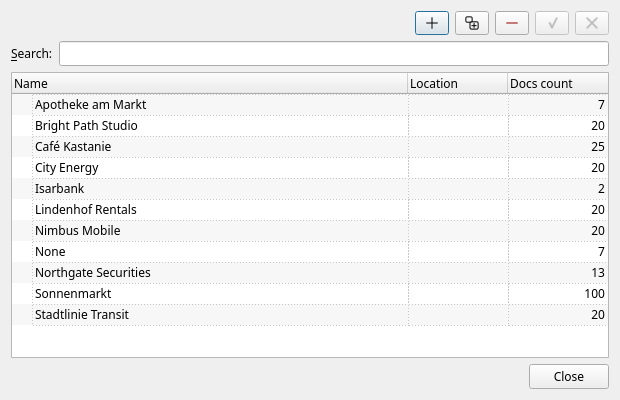Viewport: 620px width, 400px height.
Task: Click docs count 7 for Apotheke am Markt
Action: [x=601, y=105]
